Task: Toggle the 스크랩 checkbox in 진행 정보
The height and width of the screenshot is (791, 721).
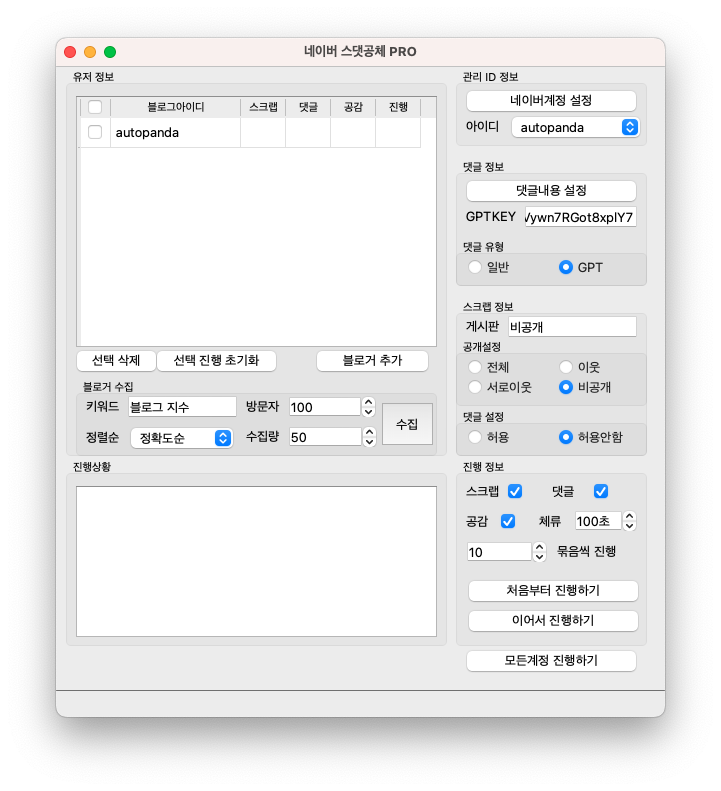Action: [515, 491]
